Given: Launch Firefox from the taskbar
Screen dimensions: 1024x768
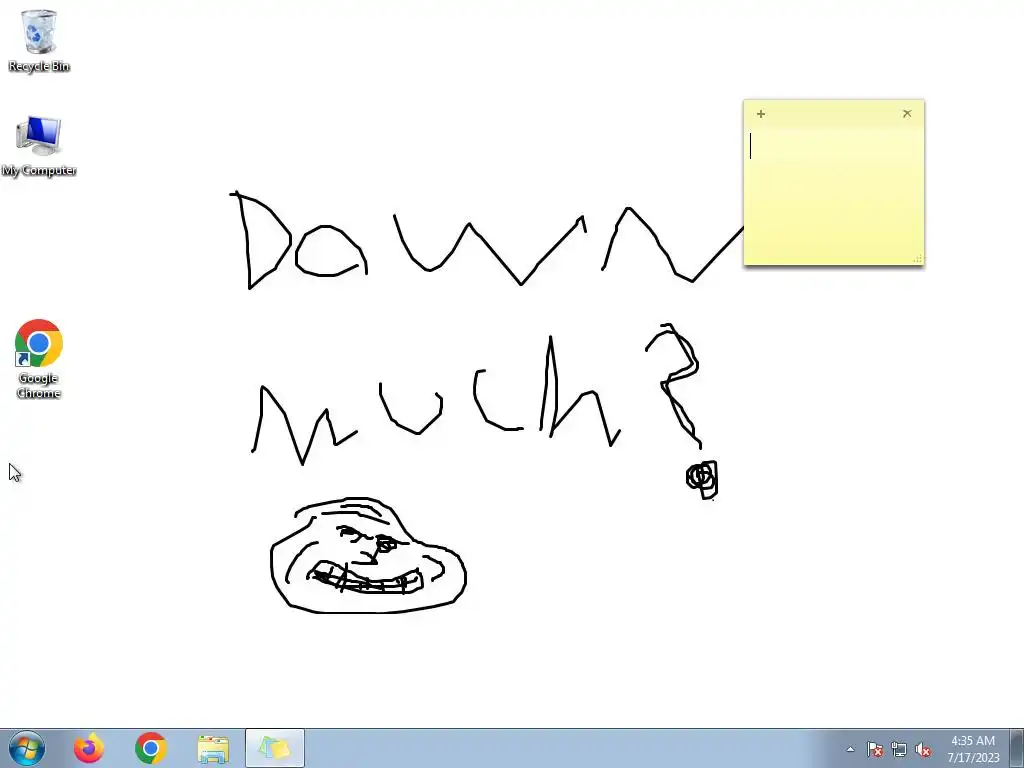Looking at the screenshot, I should [89, 748].
